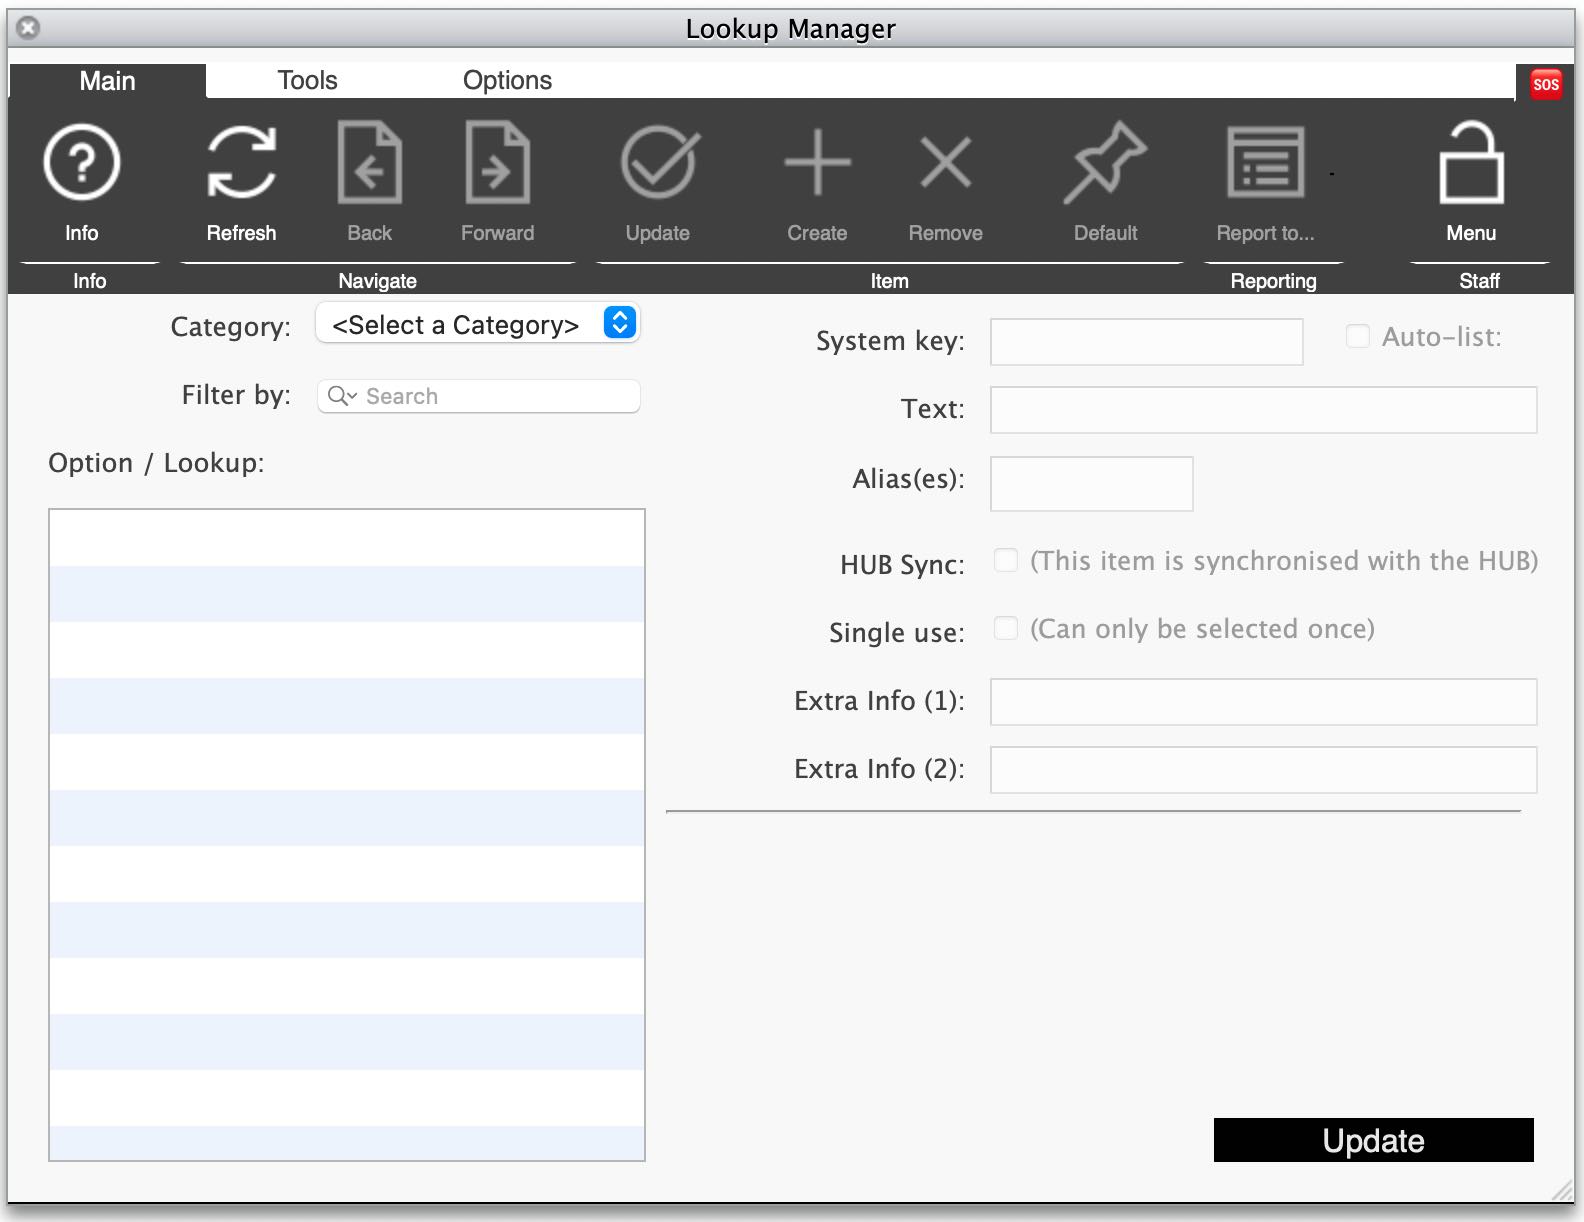
Task: Click the Alias(es) input field
Action: pyautogui.click(x=1091, y=484)
